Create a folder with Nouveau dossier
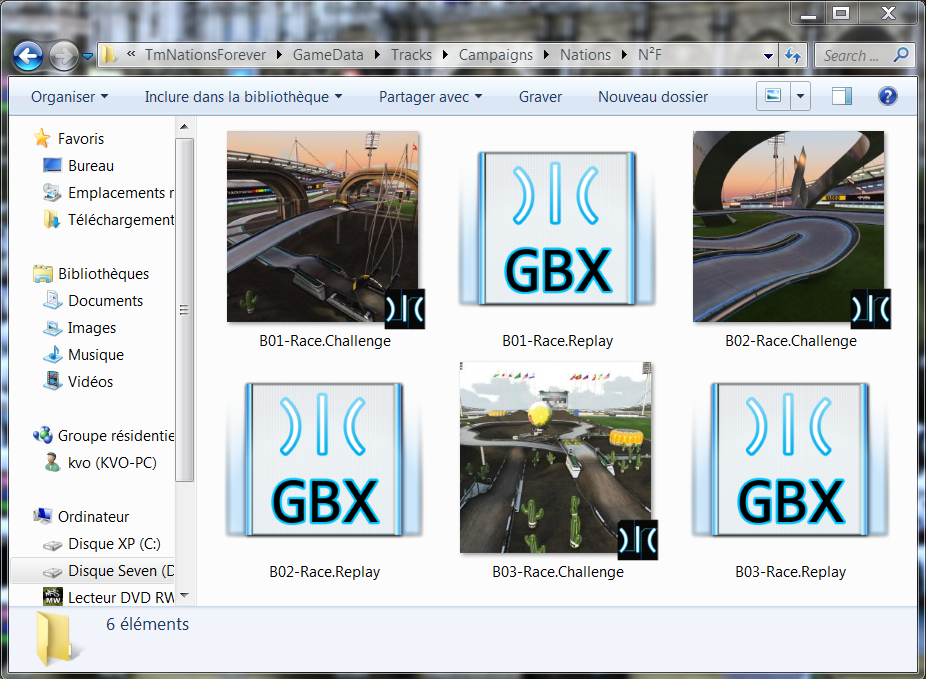Screen dimensions: 926x679 653,97
